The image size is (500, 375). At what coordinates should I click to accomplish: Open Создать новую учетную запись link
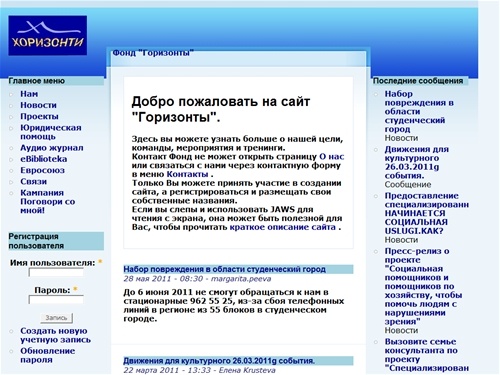coord(55,335)
